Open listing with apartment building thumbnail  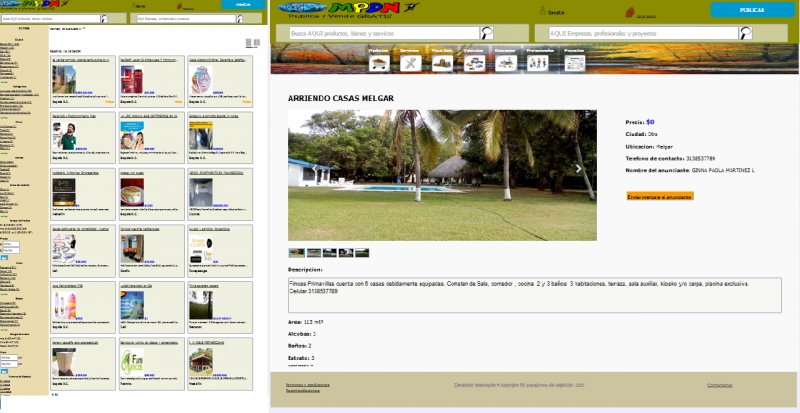tap(64, 79)
